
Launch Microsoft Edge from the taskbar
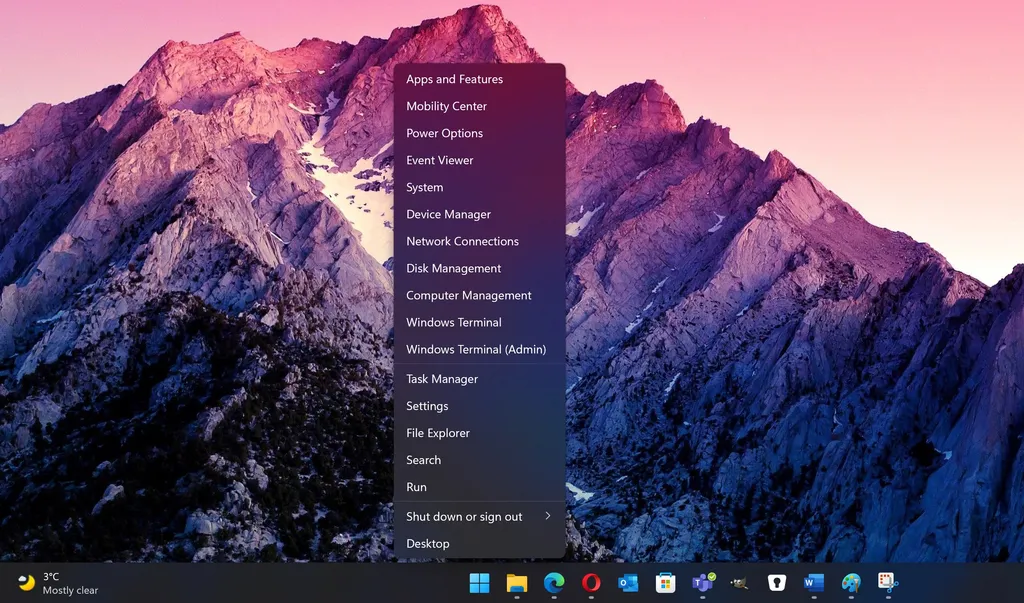pyautogui.click(x=553, y=583)
